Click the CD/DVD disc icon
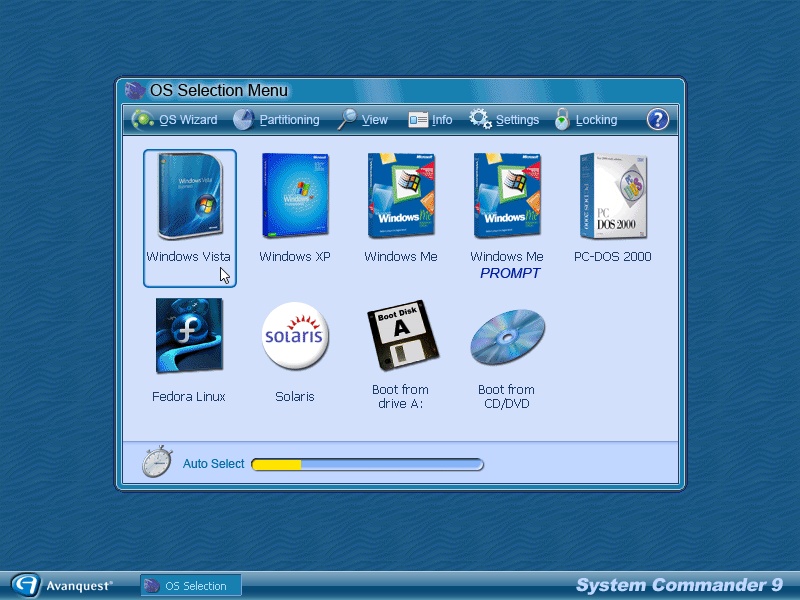 [508, 337]
